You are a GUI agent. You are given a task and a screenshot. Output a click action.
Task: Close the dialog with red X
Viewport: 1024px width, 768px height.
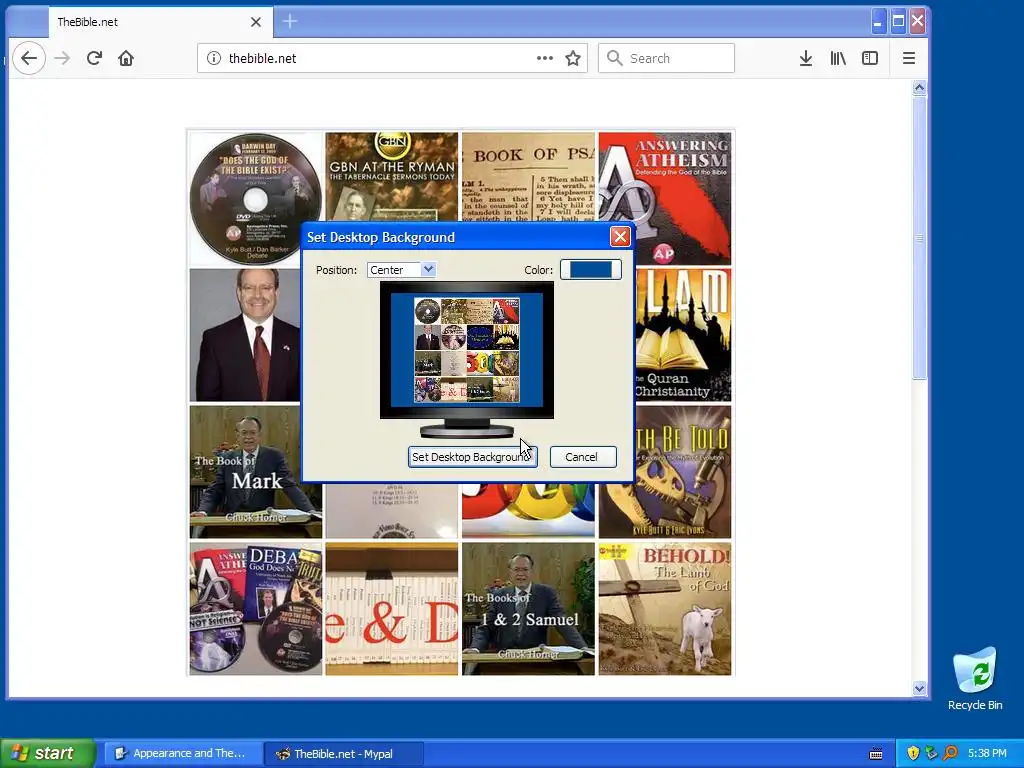click(620, 236)
